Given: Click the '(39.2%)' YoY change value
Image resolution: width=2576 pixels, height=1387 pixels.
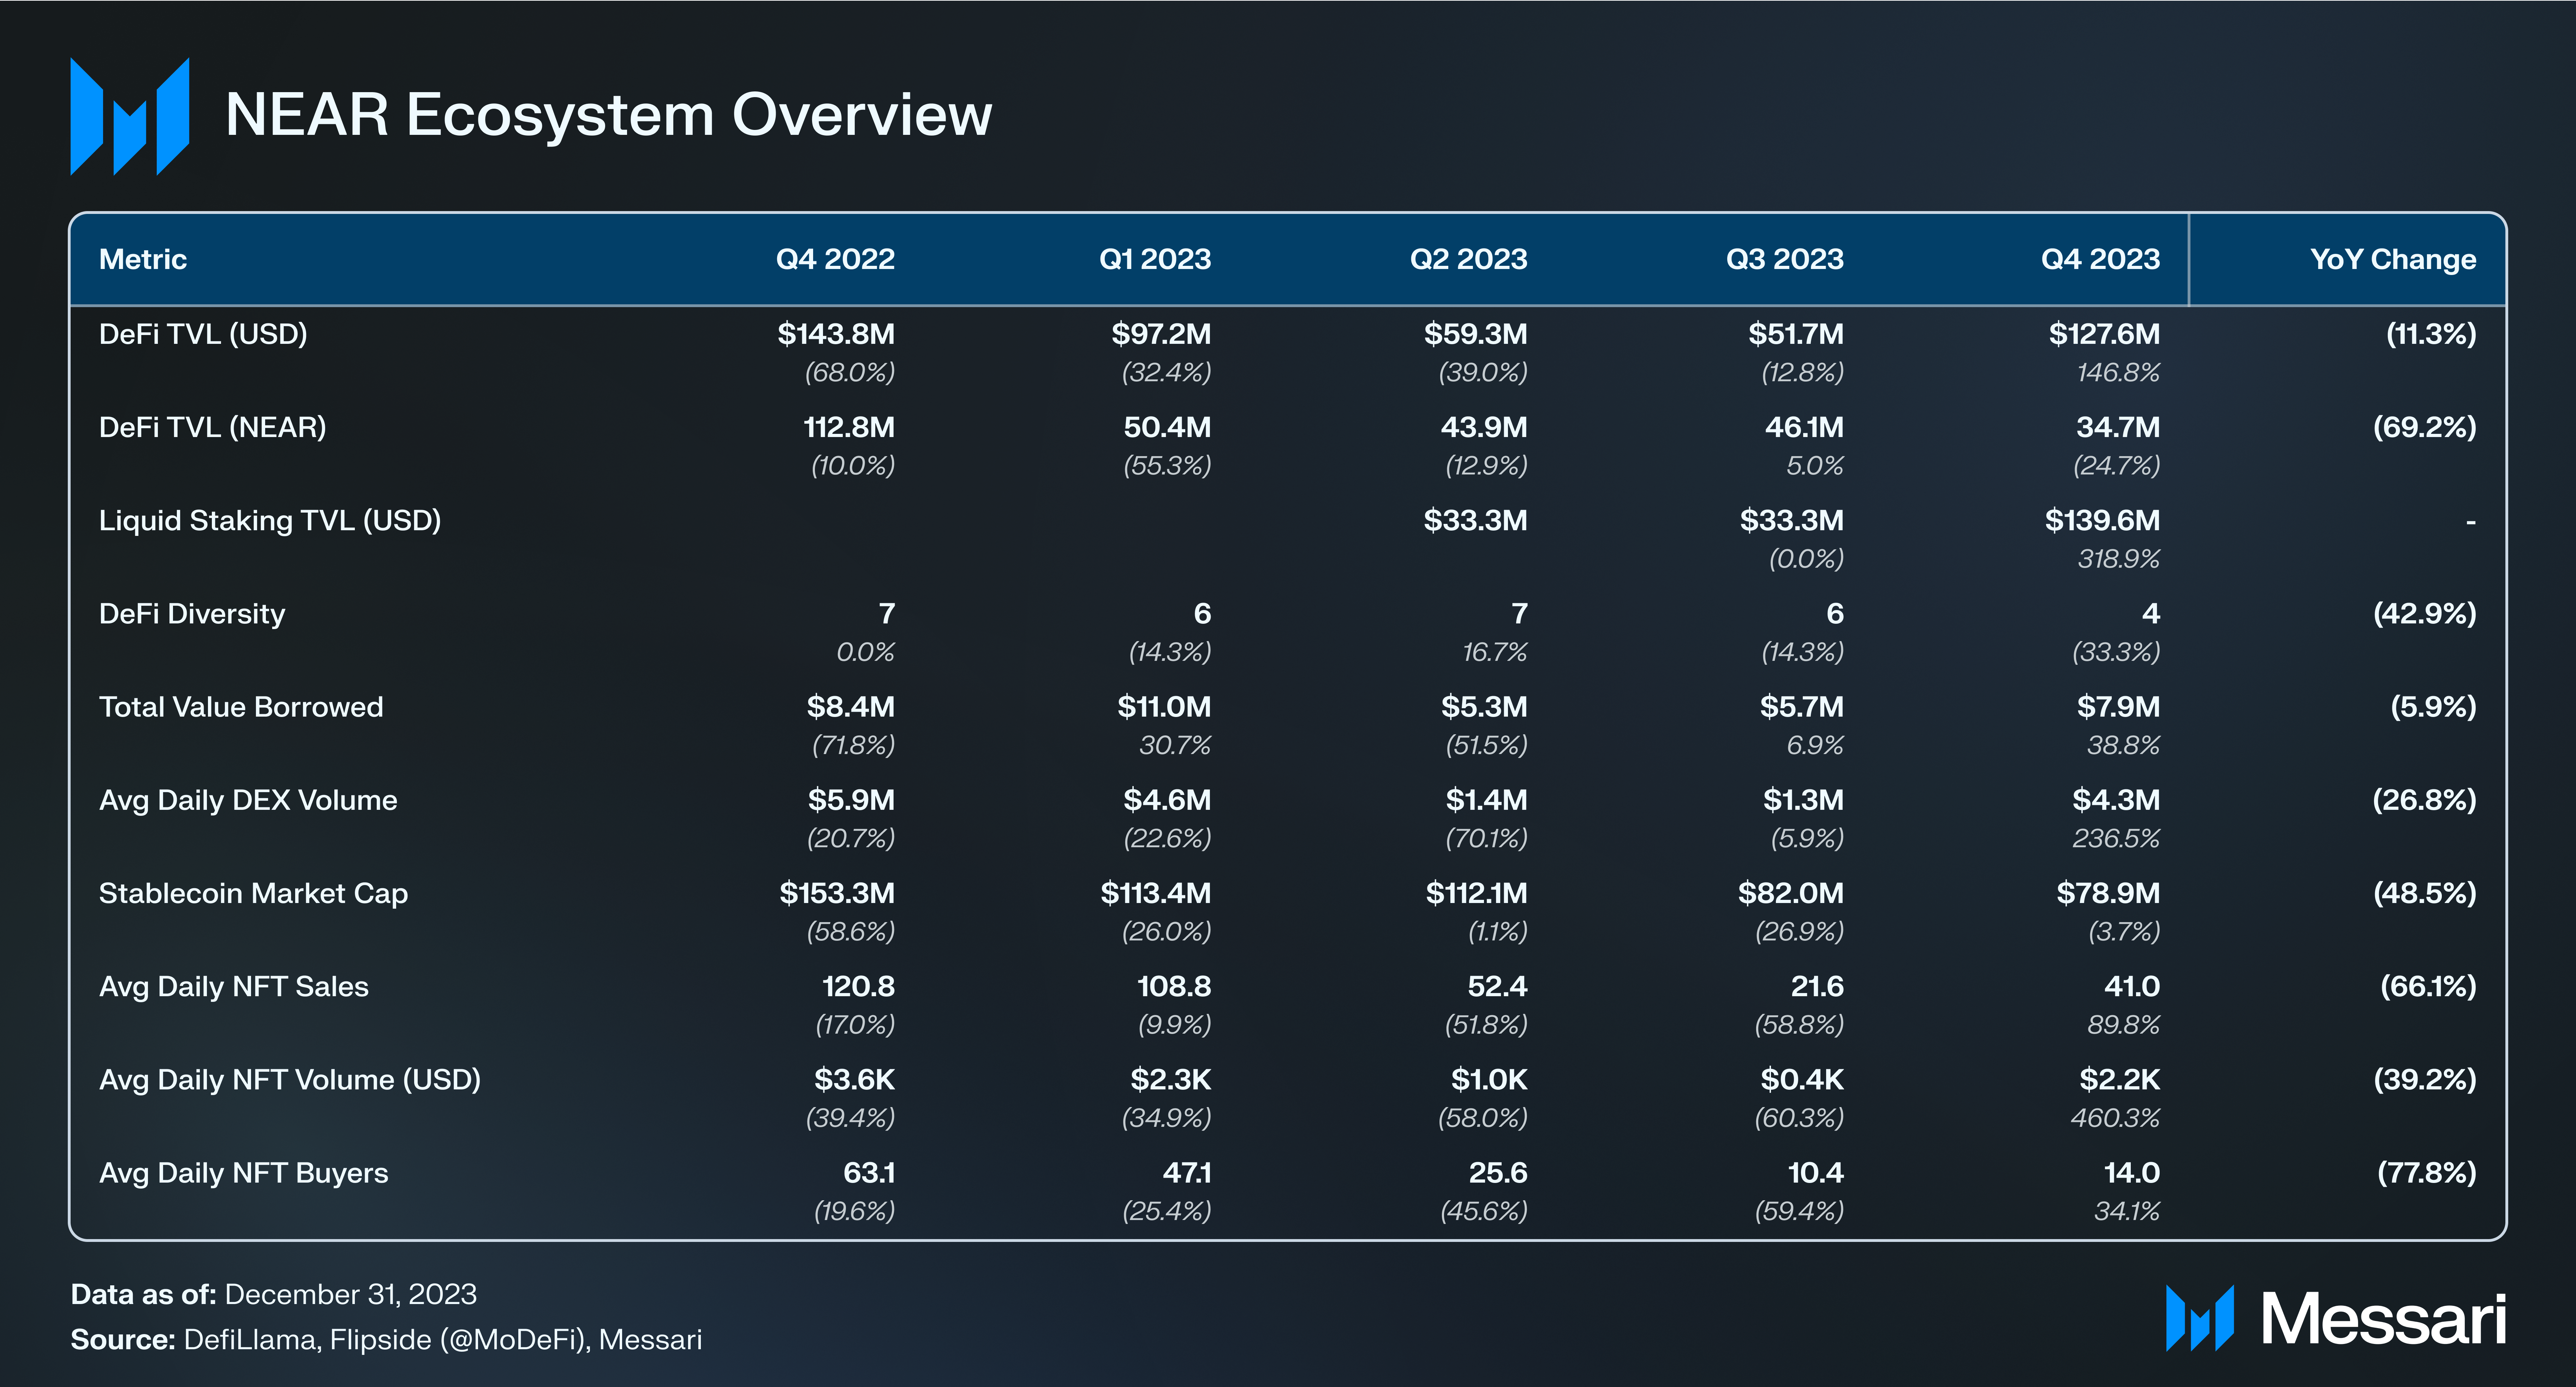Looking at the screenshot, I should pos(2425,1079).
